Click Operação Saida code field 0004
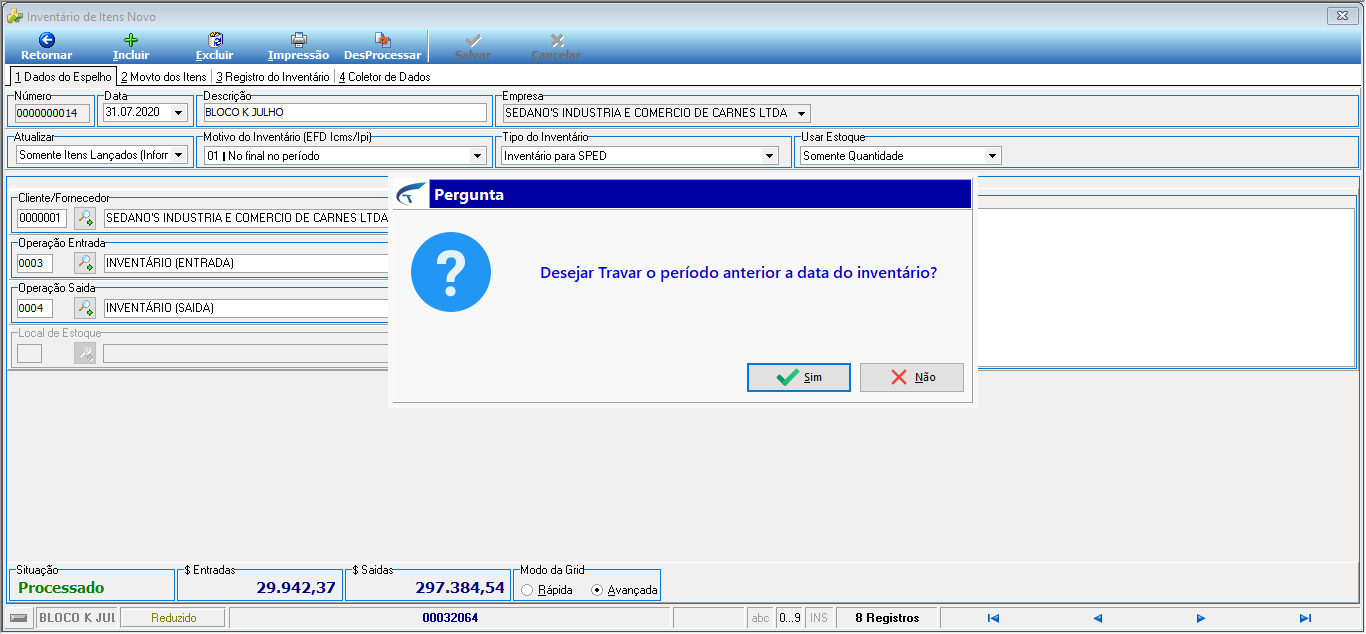The height and width of the screenshot is (634, 1366). pyautogui.click(x=35, y=308)
